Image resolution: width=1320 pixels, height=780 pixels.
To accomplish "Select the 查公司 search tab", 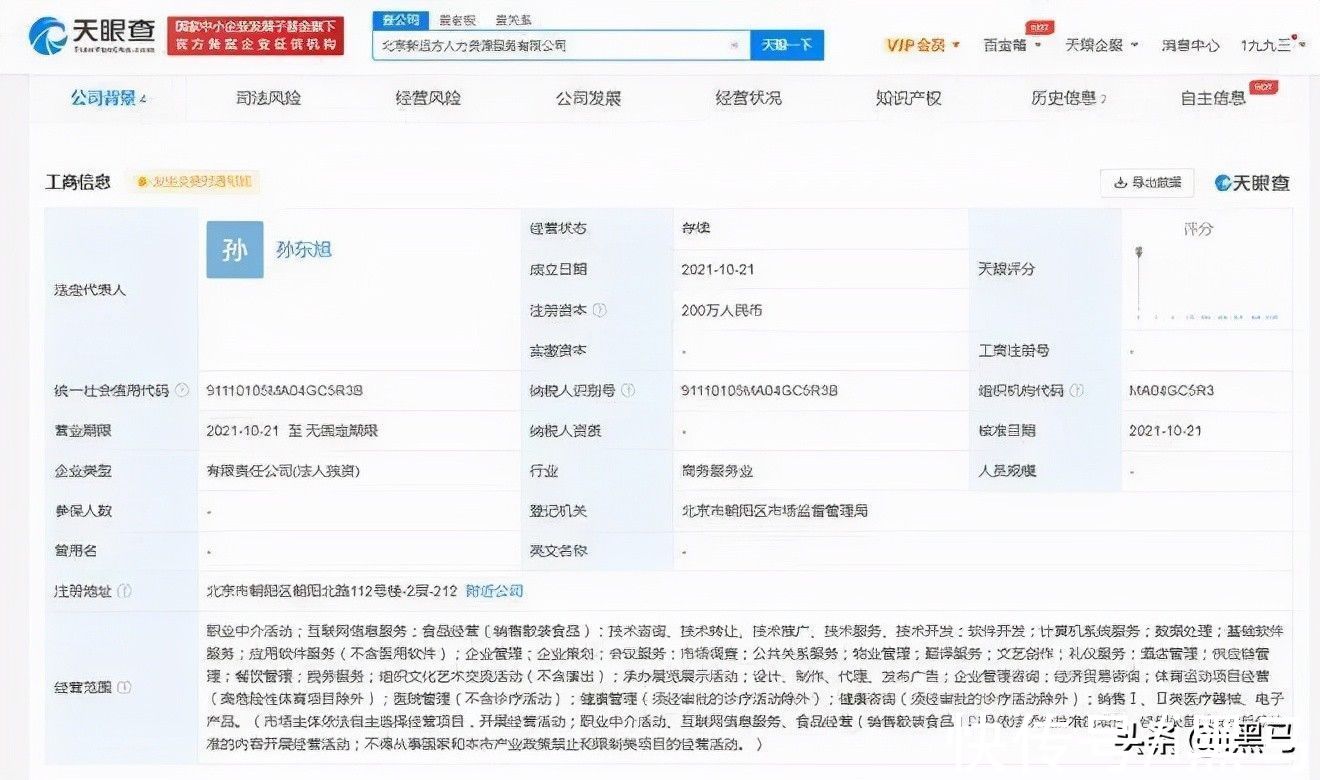I will coord(401,20).
